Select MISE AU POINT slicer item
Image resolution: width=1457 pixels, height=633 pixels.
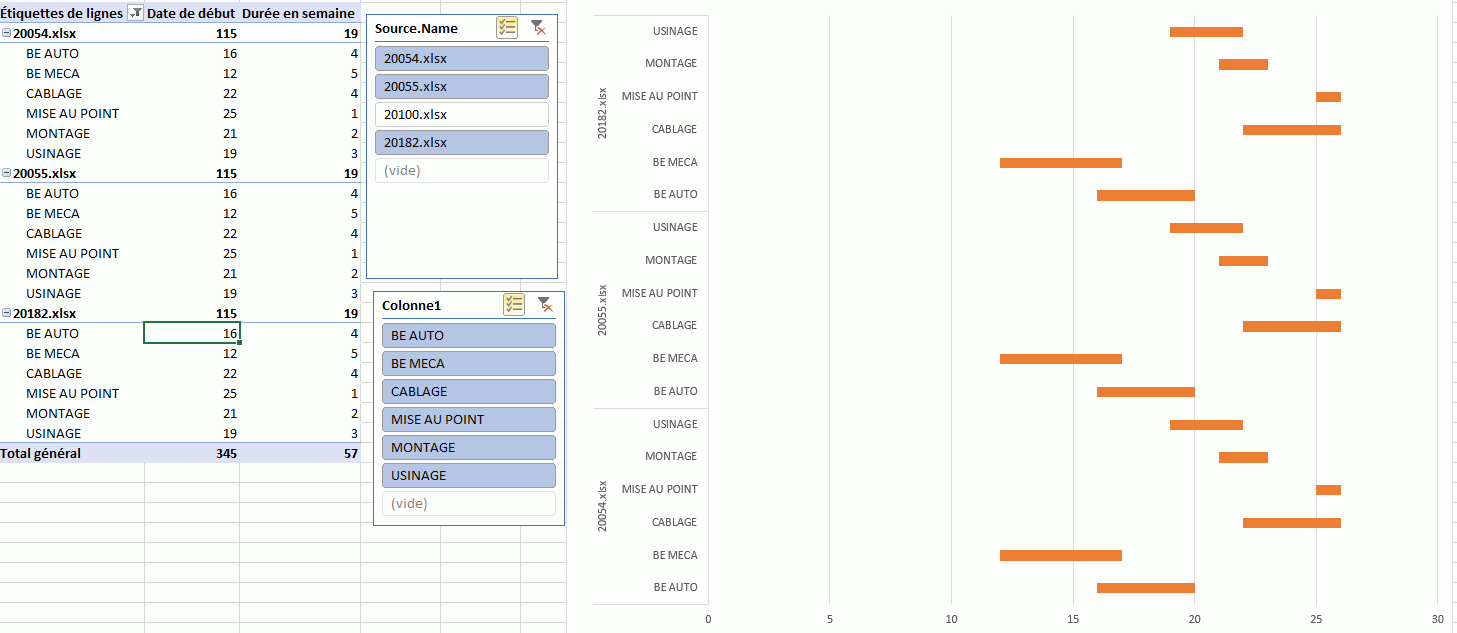coord(468,419)
